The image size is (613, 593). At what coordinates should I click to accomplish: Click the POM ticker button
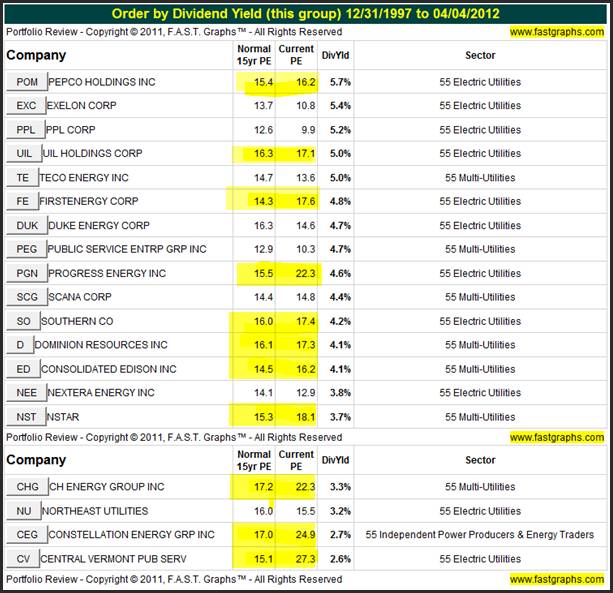27,82
